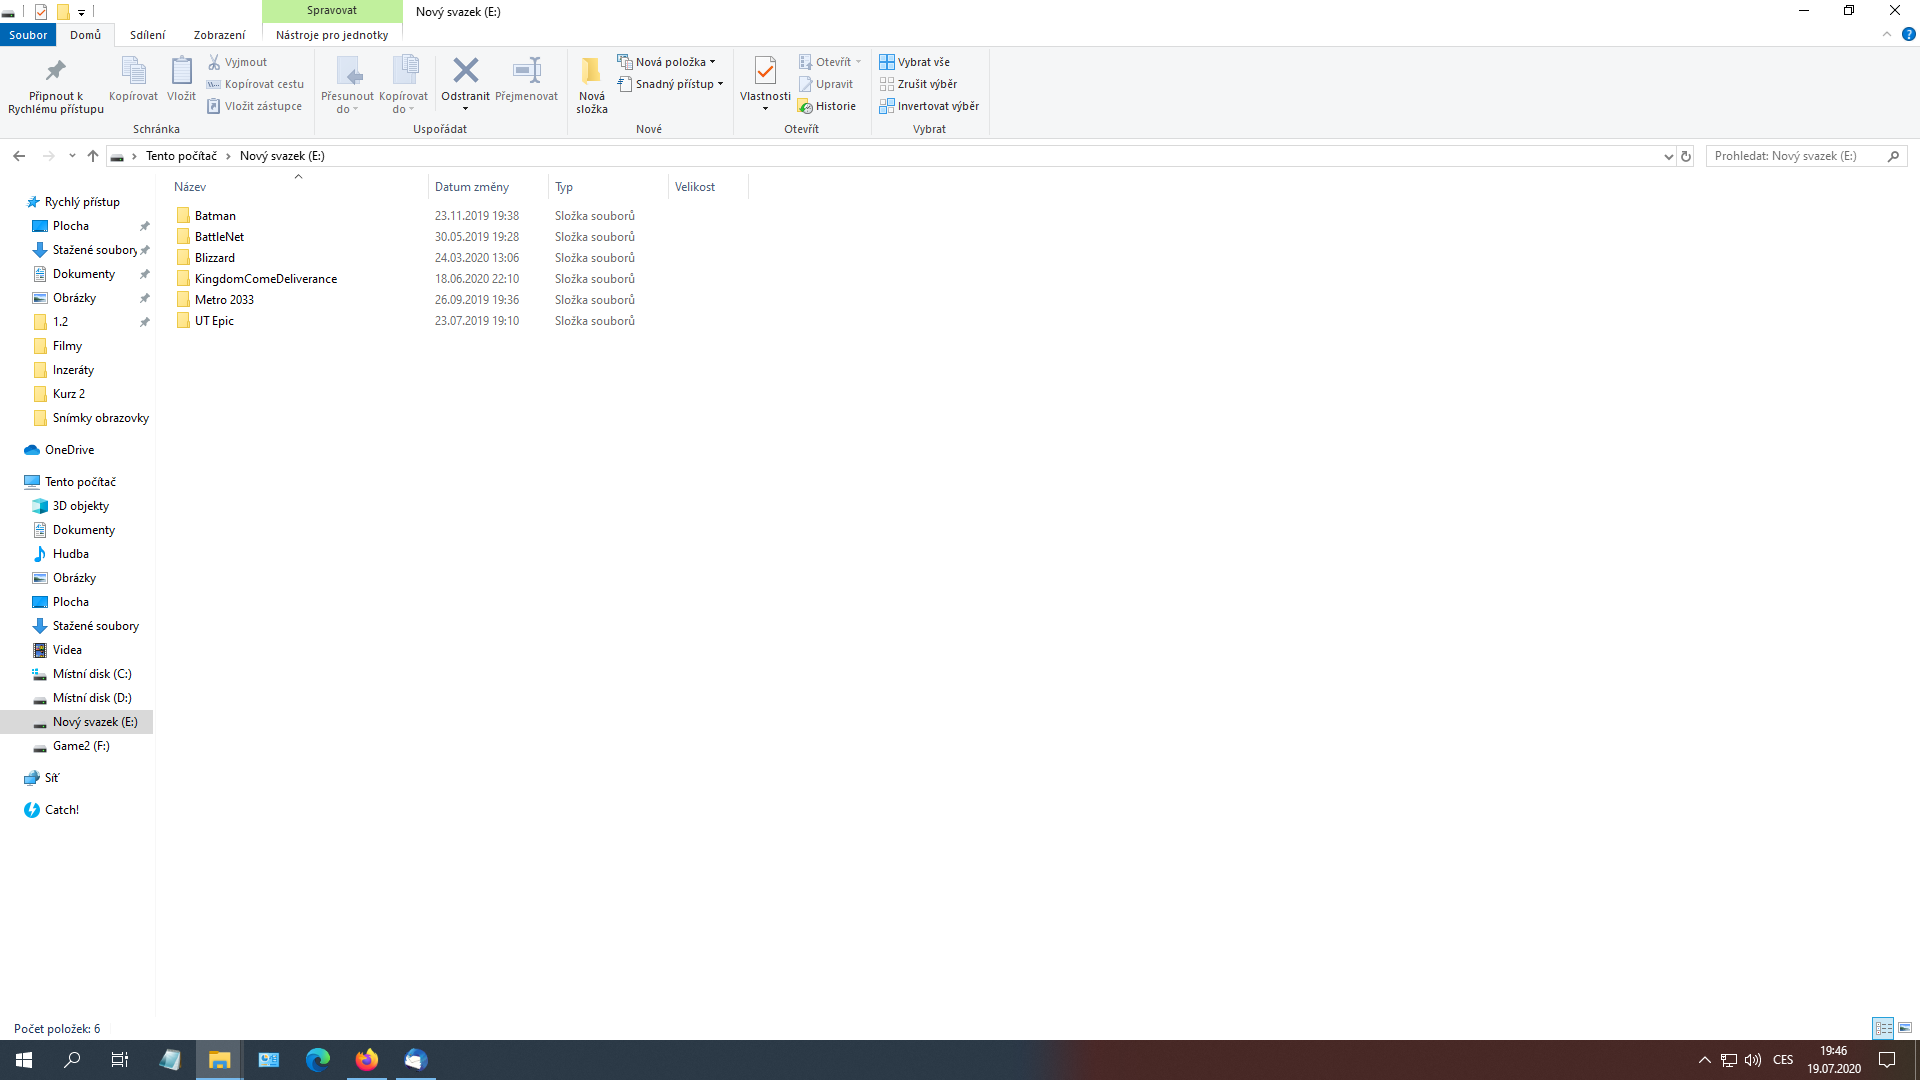1920x1080 pixels.
Task: Open Firefox from the taskbar
Action: click(367, 1060)
